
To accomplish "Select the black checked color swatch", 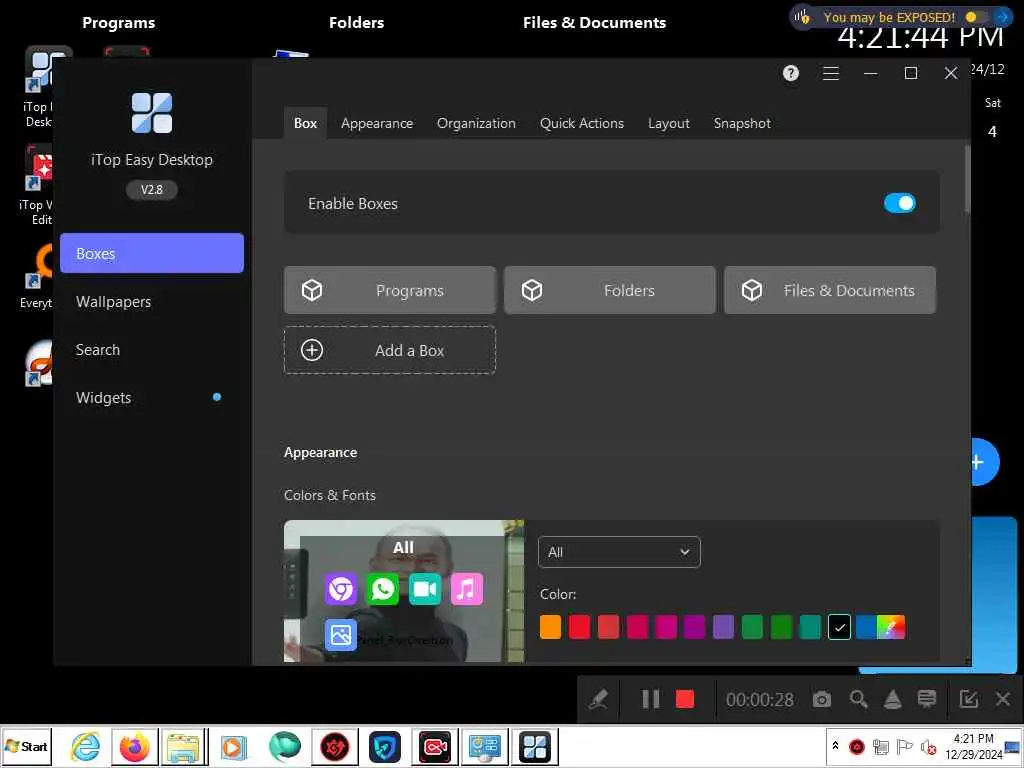I will coord(839,627).
